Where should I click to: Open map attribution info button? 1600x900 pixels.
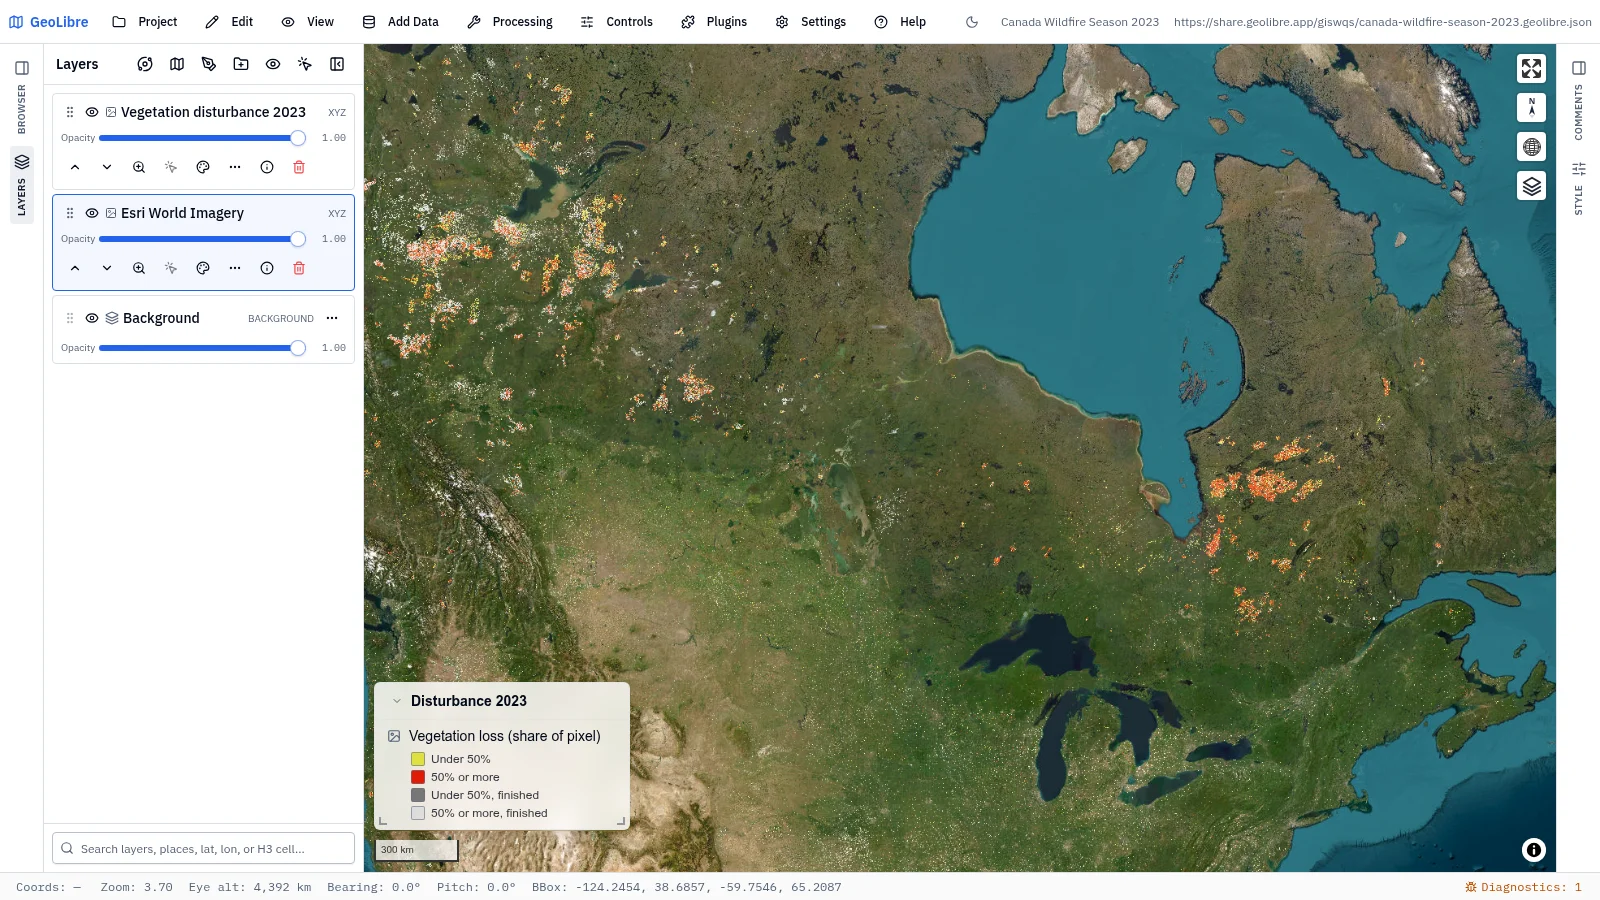pyautogui.click(x=1534, y=850)
